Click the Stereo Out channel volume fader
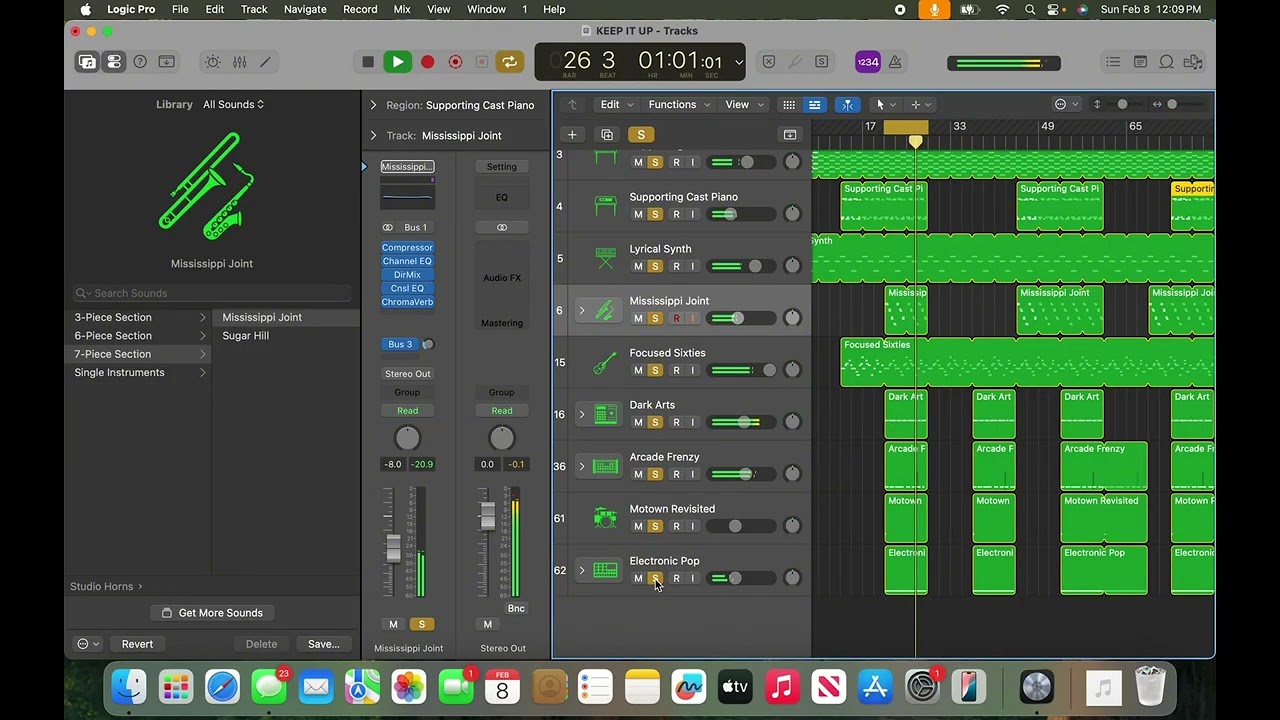Image resolution: width=1280 pixels, height=720 pixels. pos(488,516)
